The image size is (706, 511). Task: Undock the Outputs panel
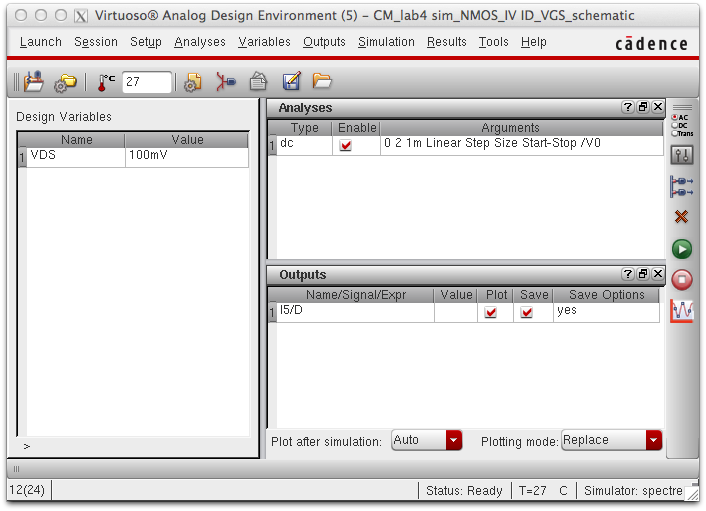pyautogui.click(x=643, y=274)
